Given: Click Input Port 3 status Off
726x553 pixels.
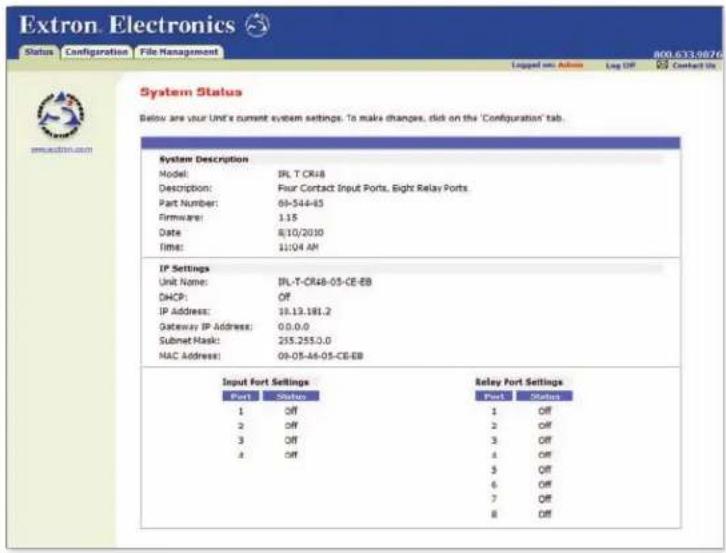Looking at the screenshot, I should click(291, 440).
